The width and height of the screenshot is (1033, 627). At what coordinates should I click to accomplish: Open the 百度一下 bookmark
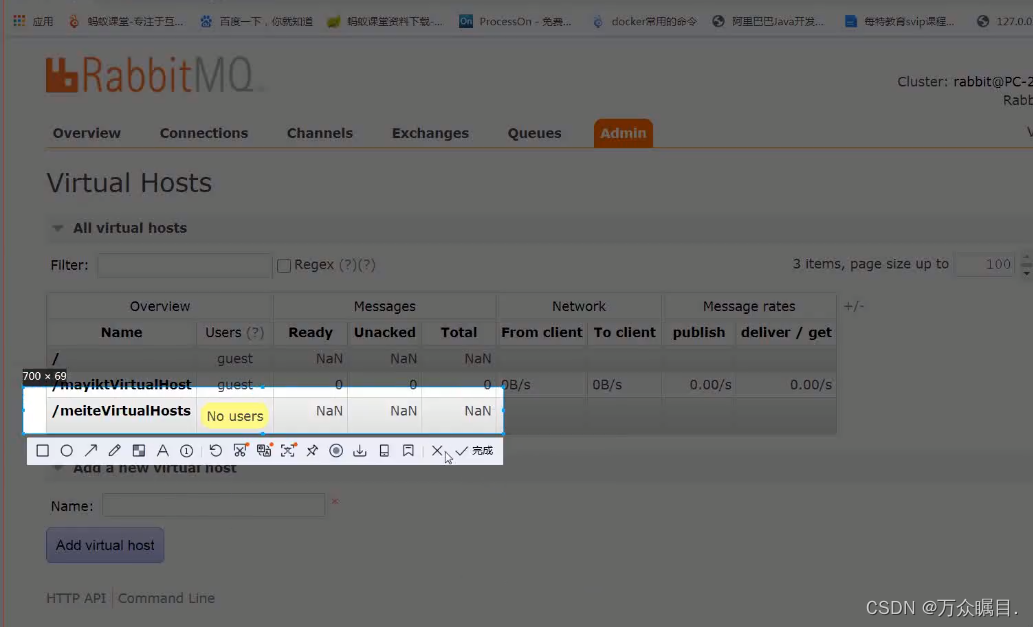pos(256,21)
